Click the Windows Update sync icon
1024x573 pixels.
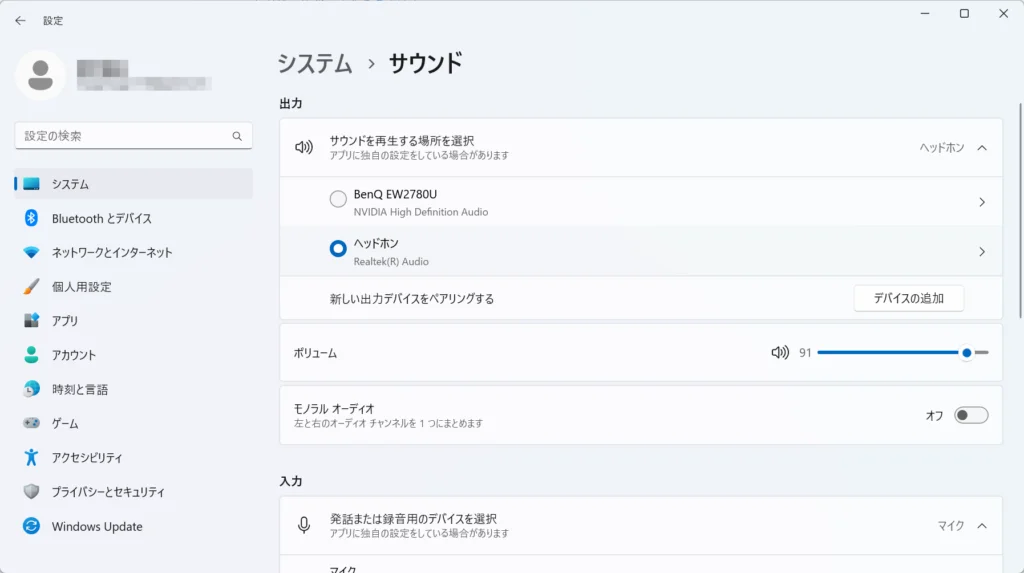point(31,526)
